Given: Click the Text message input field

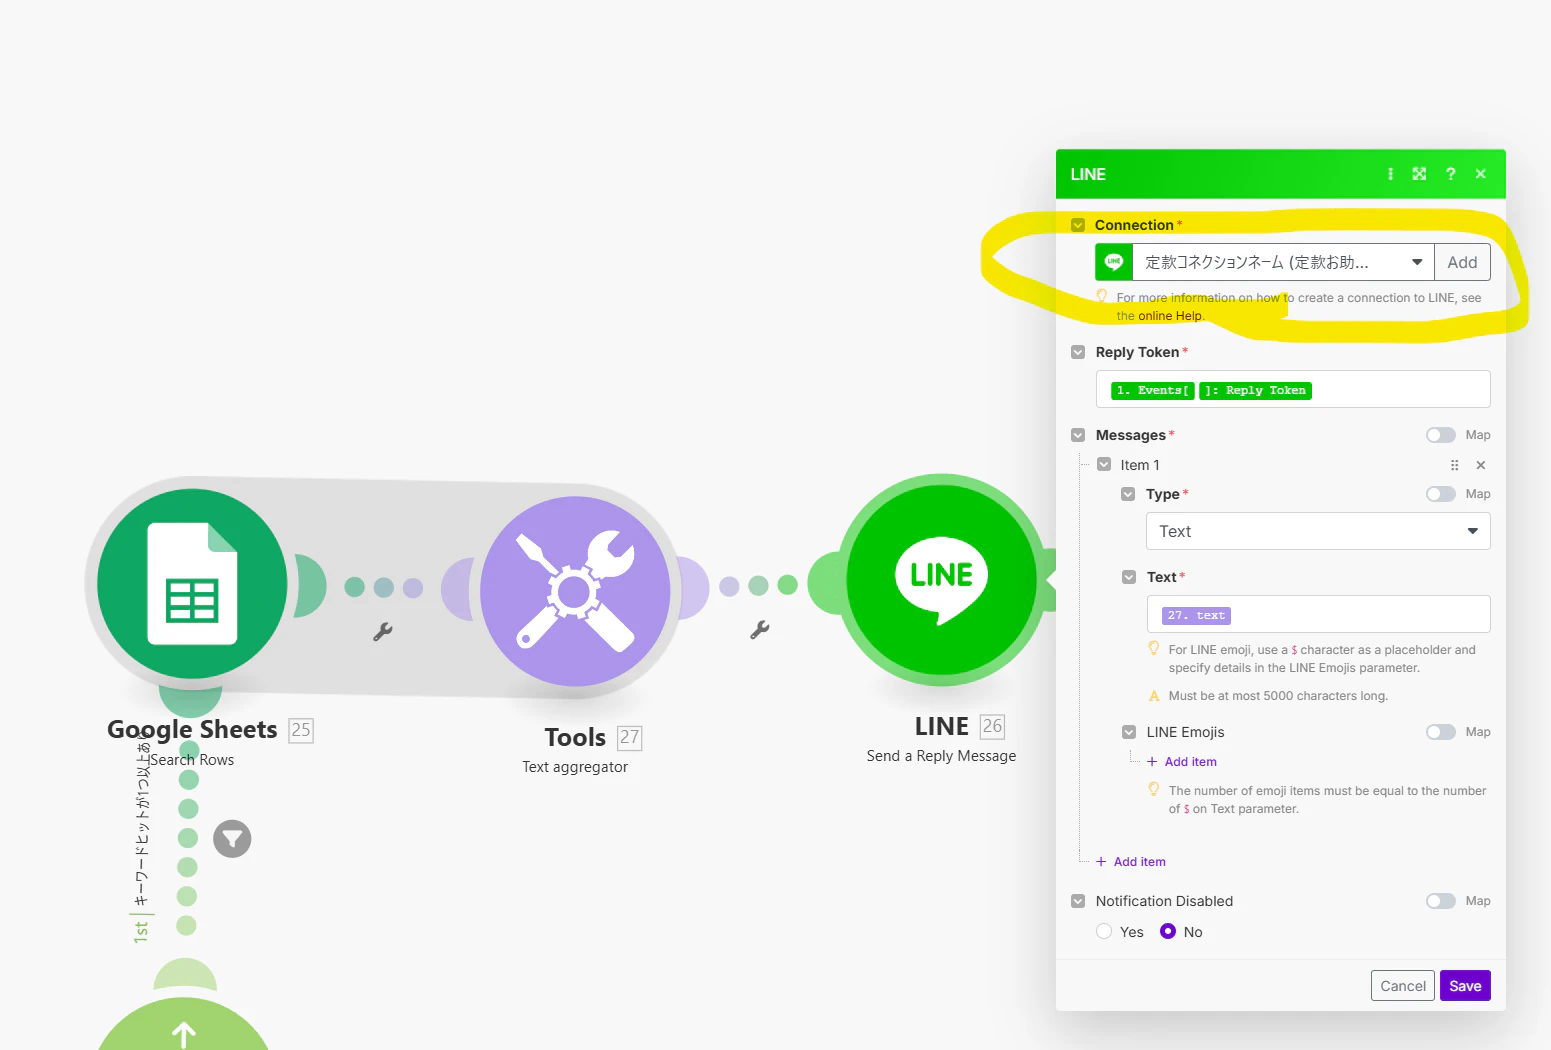Looking at the screenshot, I should click(x=1318, y=614).
